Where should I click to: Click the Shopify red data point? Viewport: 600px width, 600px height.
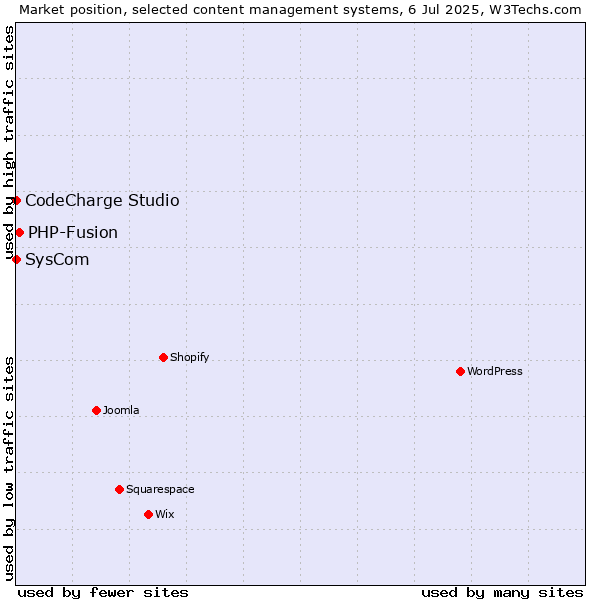(163, 357)
